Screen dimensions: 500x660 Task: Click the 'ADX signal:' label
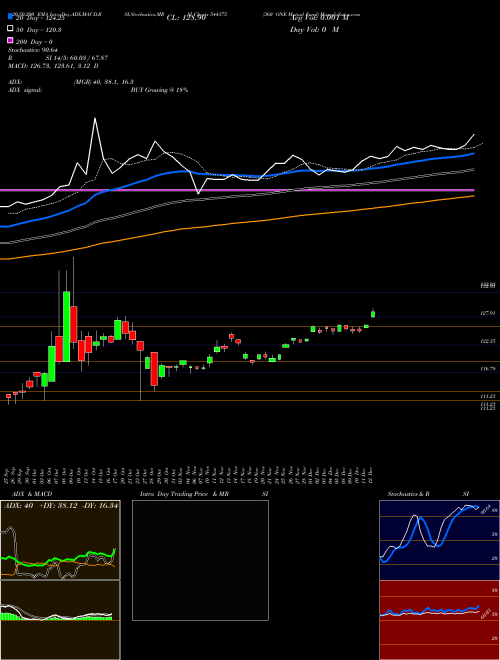(25, 90)
